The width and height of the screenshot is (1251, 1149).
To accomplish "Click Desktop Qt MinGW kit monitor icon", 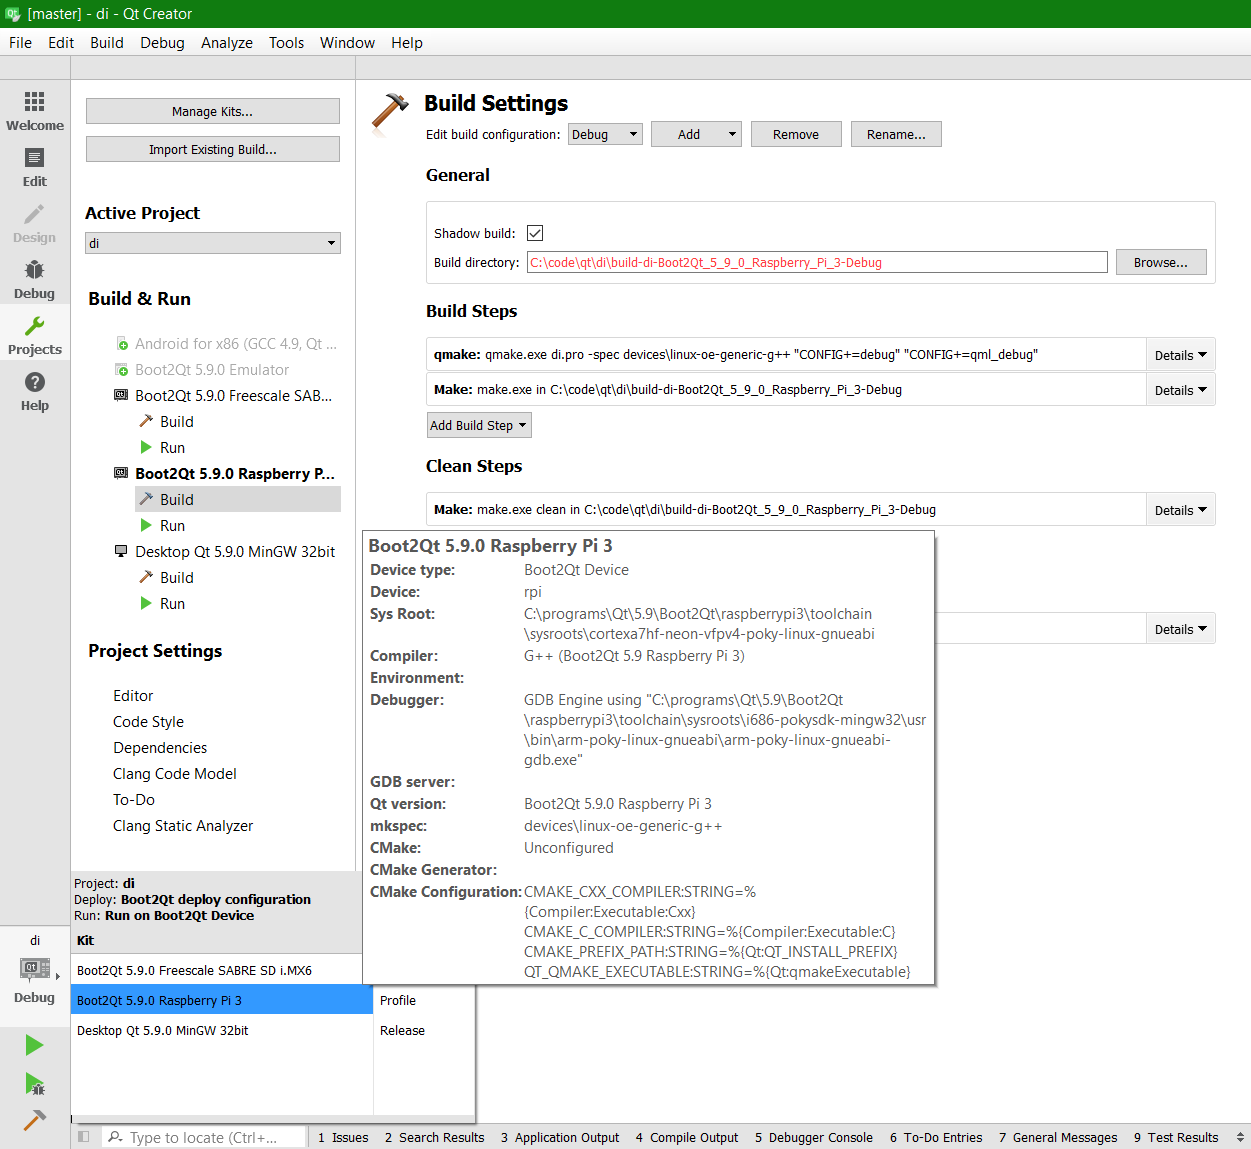I will [x=121, y=551].
